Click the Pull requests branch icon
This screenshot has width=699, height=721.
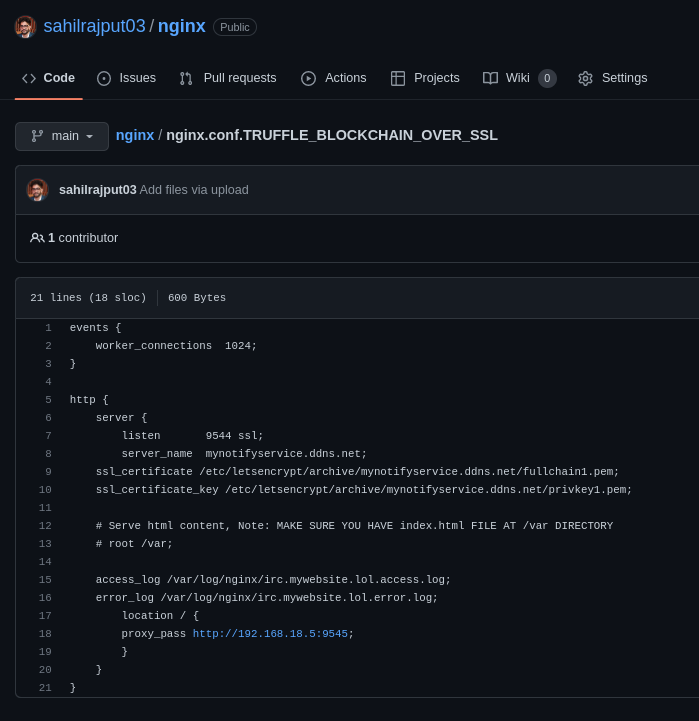click(x=186, y=79)
